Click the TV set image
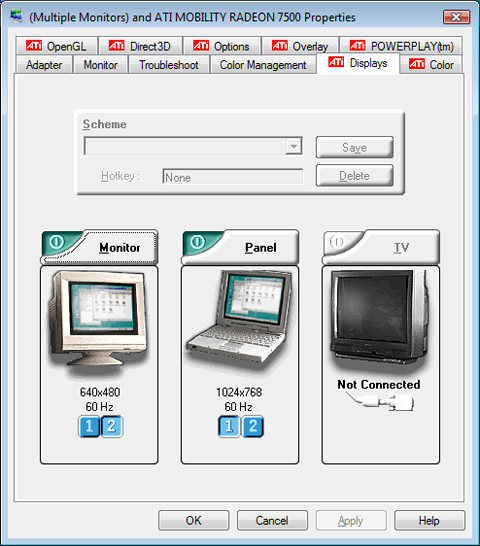 [x=380, y=319]
